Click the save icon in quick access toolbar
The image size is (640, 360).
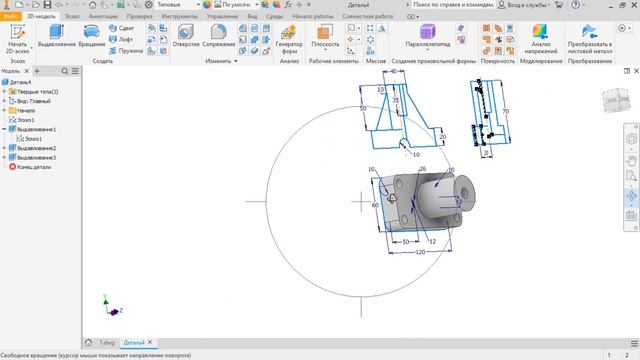(47, 5)
